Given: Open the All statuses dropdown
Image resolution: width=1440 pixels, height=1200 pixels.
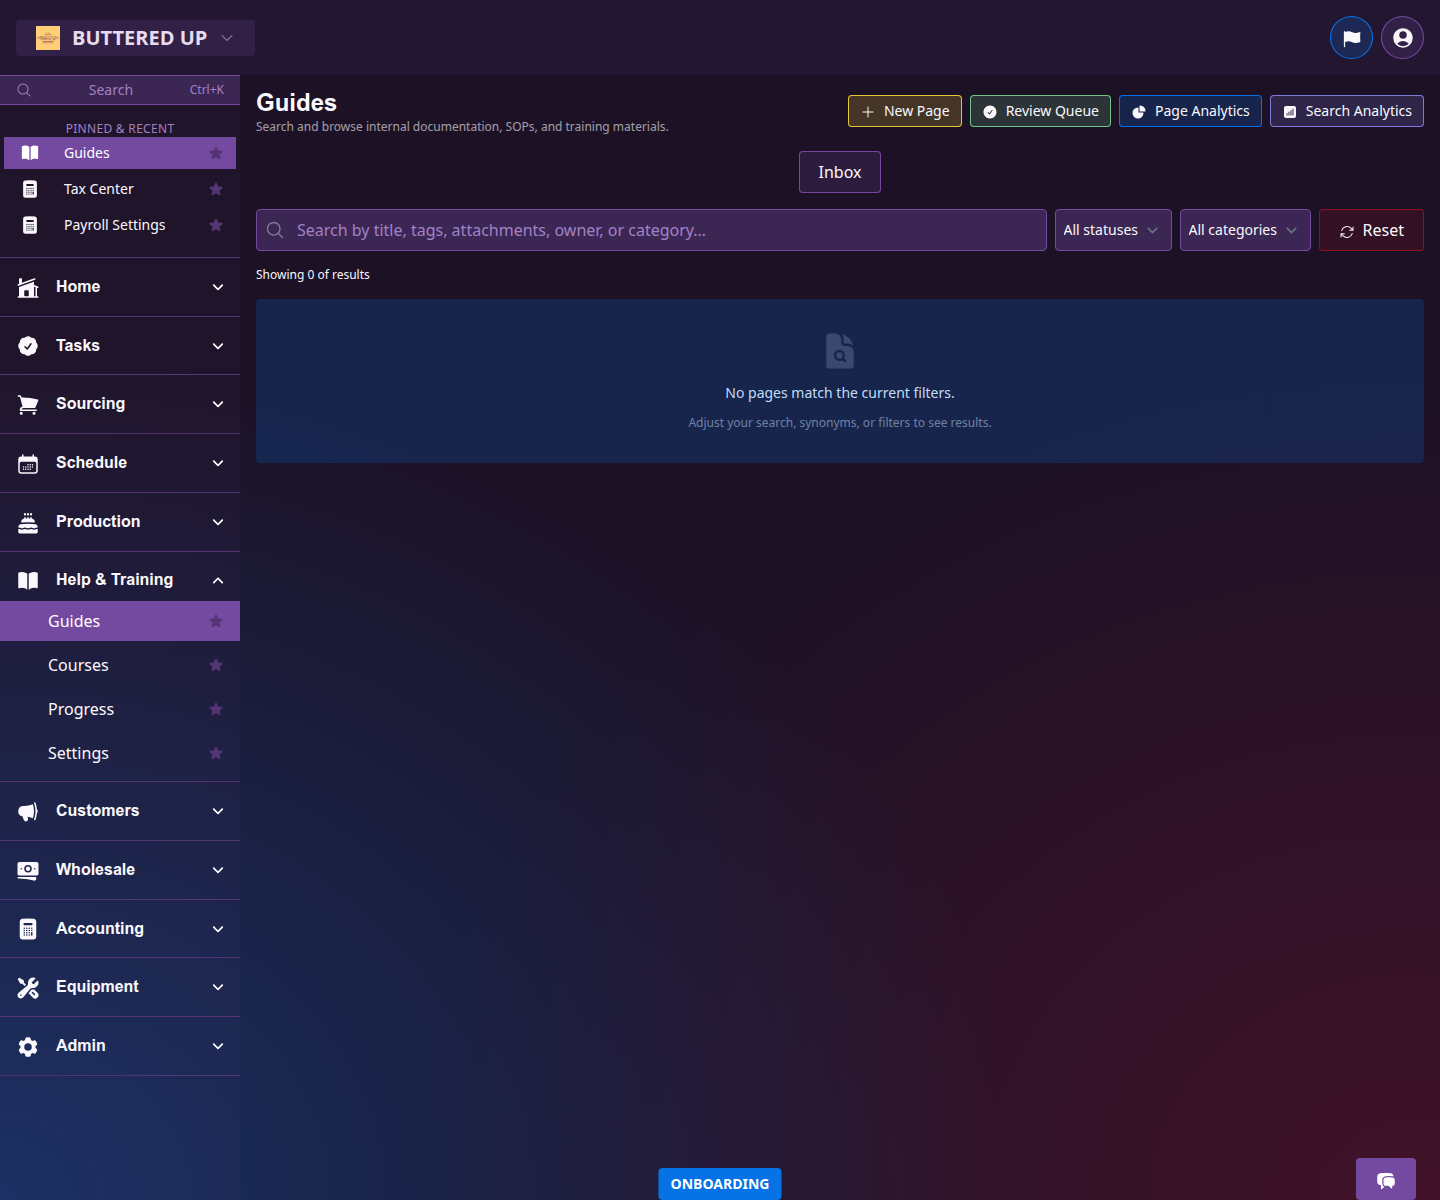Looking at the screenshot, I should click(x=1112, y=230).
